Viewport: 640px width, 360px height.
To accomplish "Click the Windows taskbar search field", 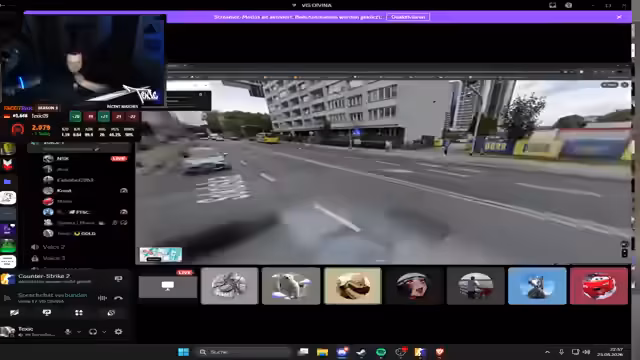I will point(244,352).
